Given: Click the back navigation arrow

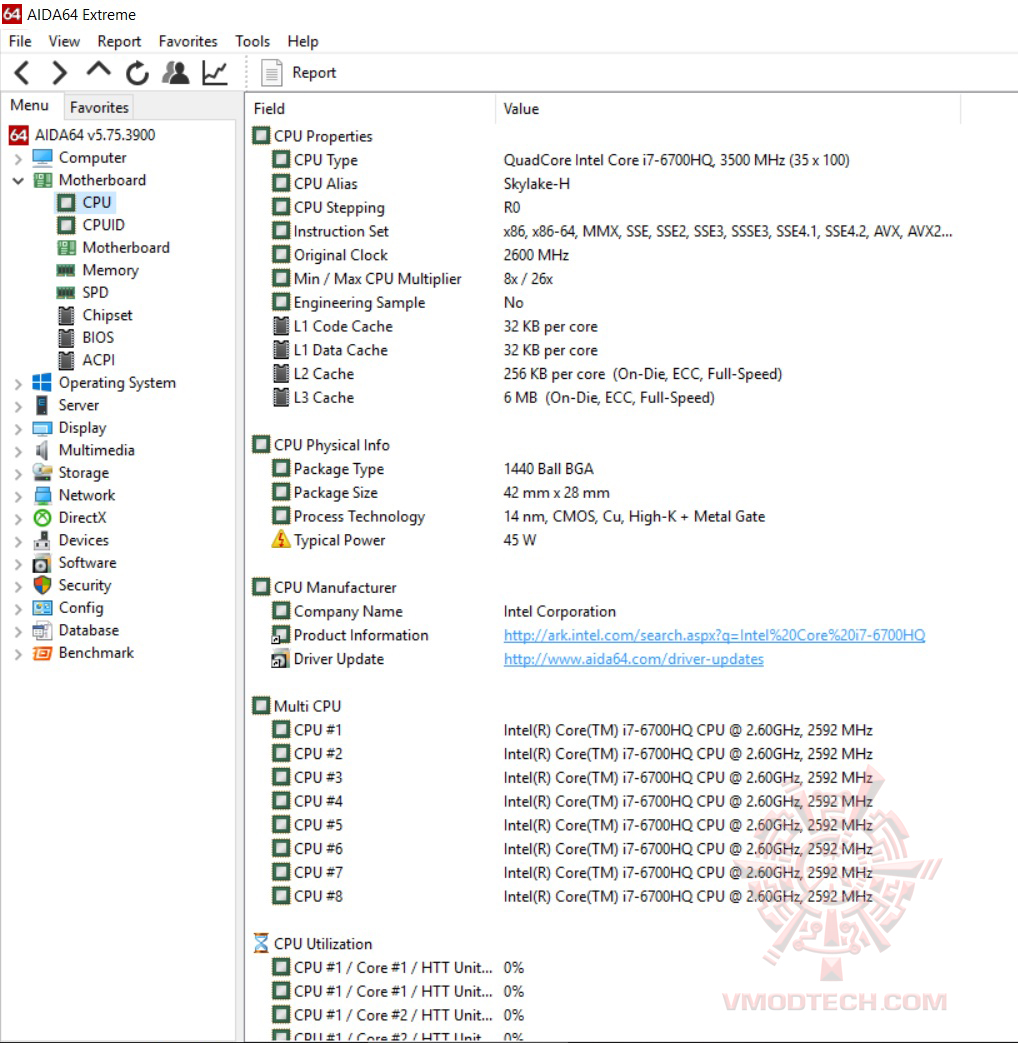Looking at the screenshot, I should [21, 72].
